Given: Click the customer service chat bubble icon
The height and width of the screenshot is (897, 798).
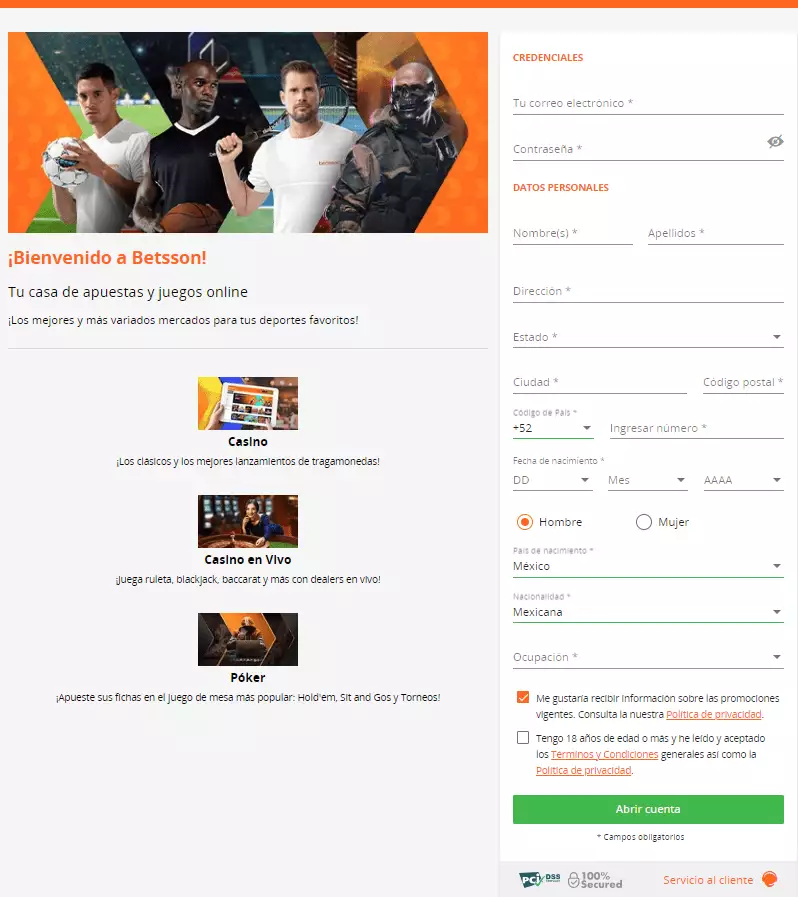Looking at the screenshot, I should click(x=769, y=879).
